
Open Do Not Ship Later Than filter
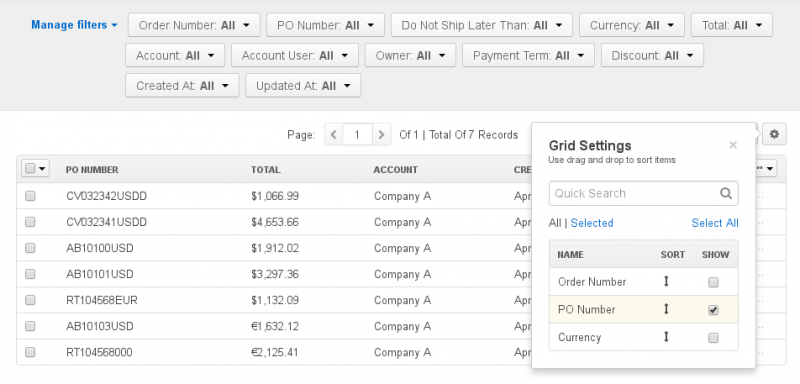[x=482, y=25]
